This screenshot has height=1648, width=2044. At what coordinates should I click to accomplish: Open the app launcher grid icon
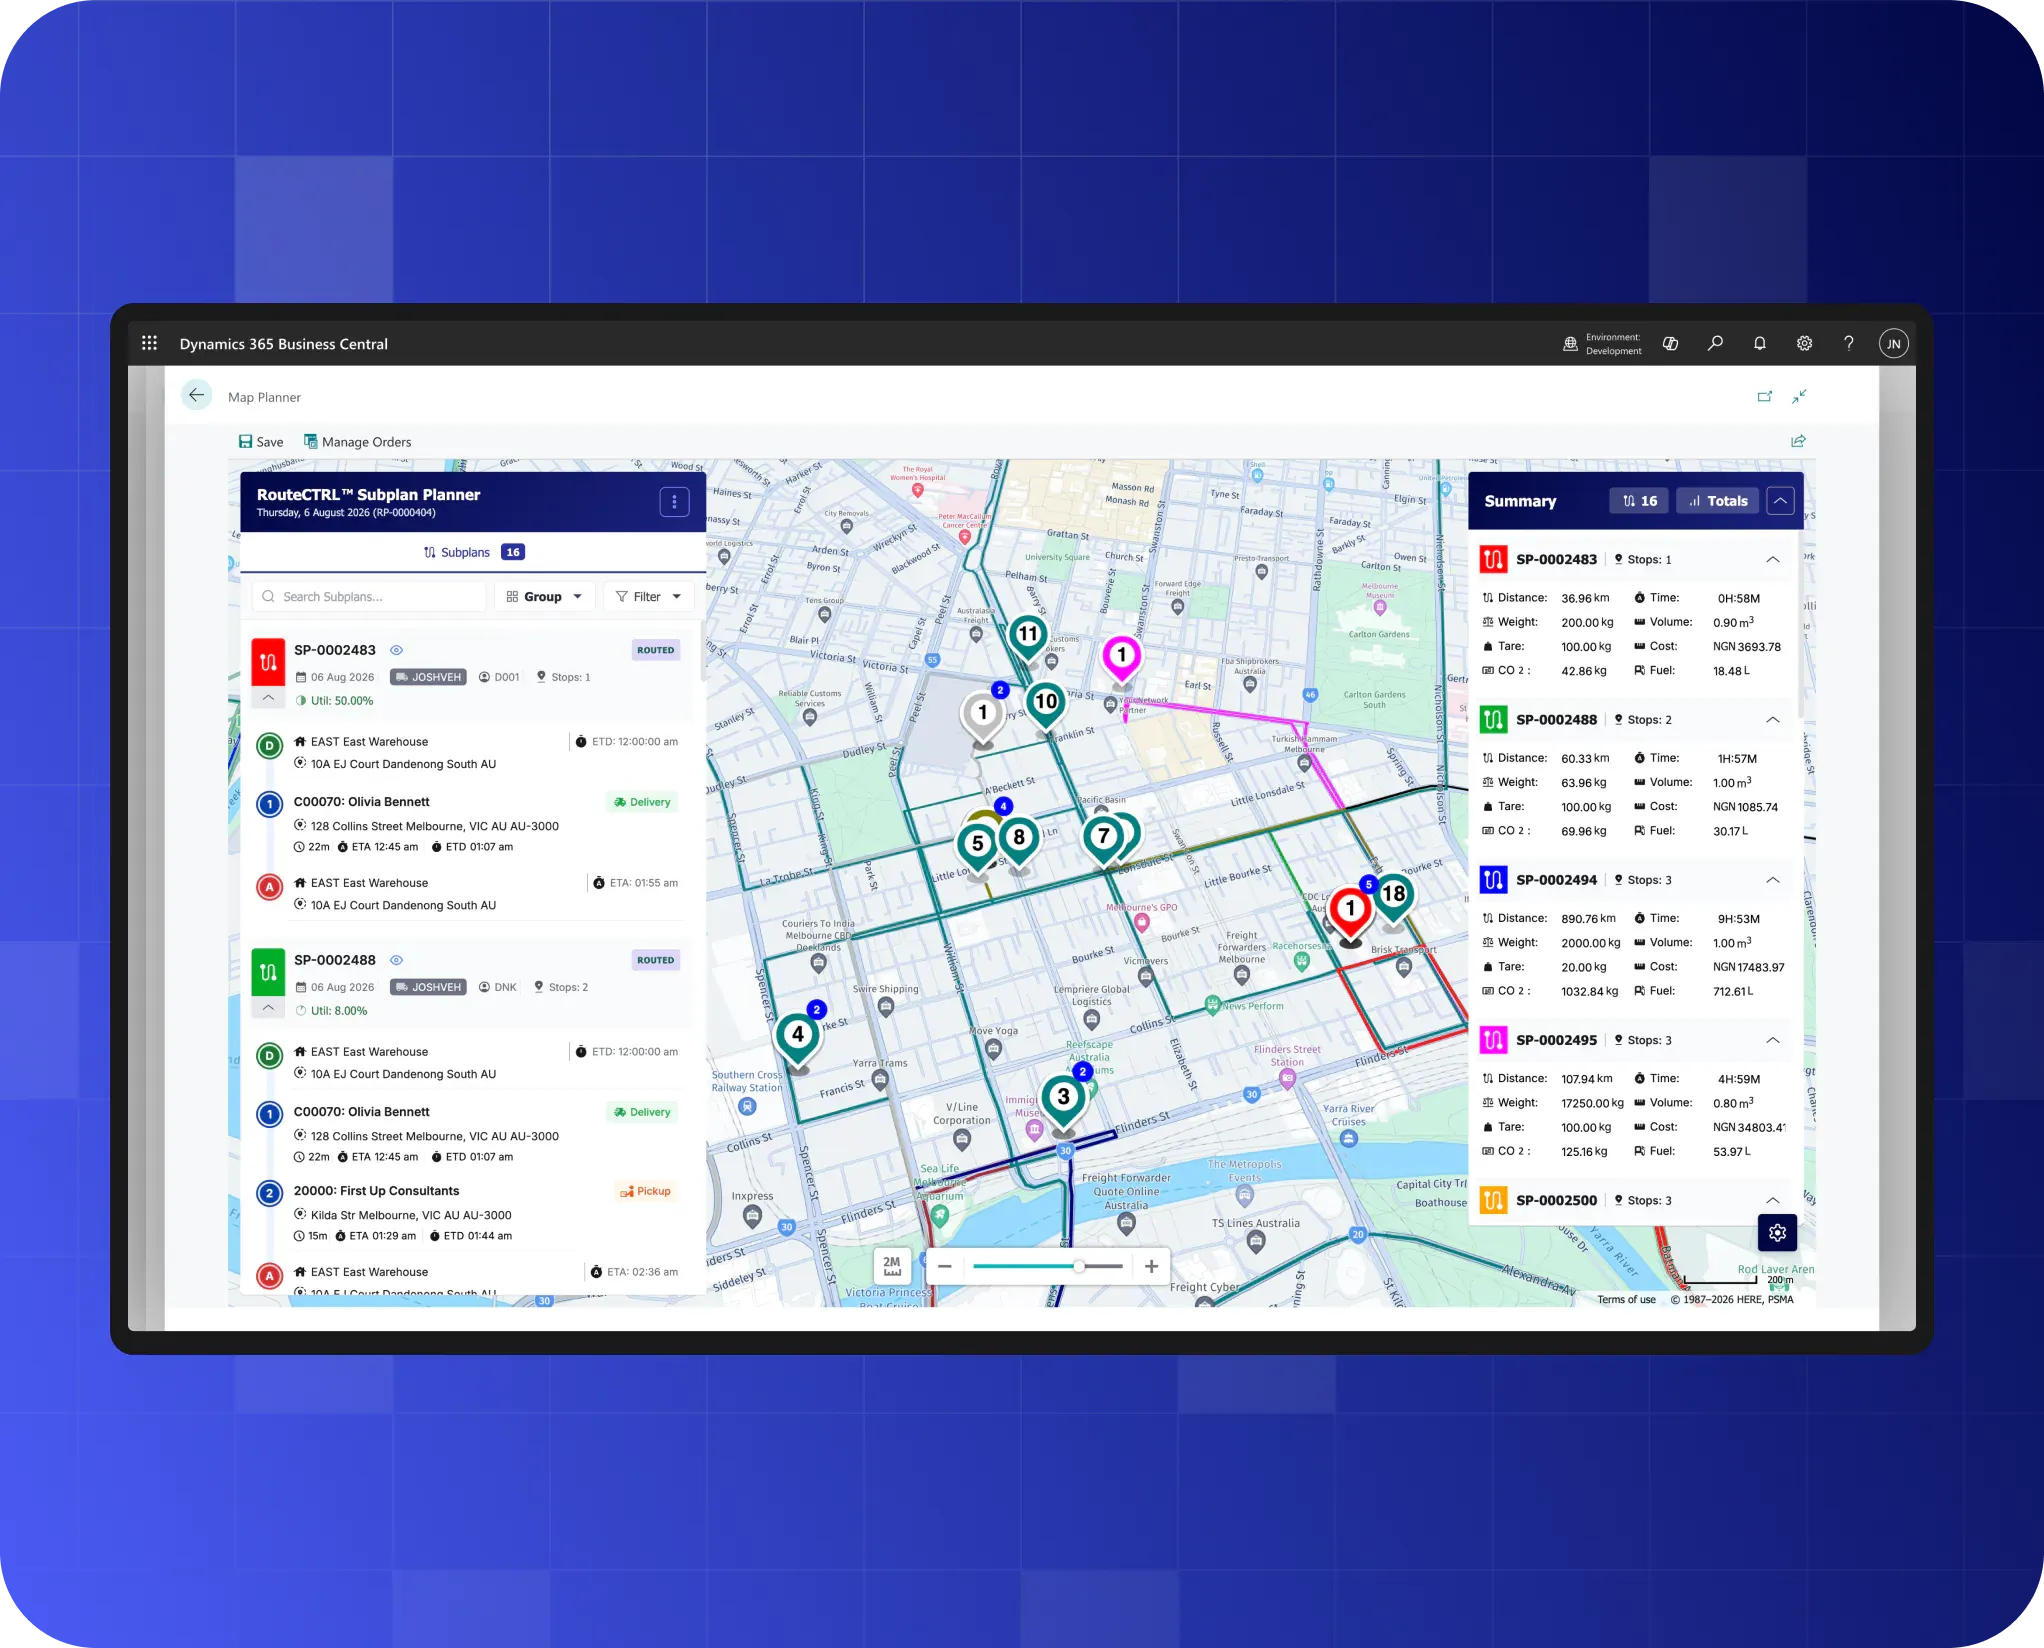149,343
